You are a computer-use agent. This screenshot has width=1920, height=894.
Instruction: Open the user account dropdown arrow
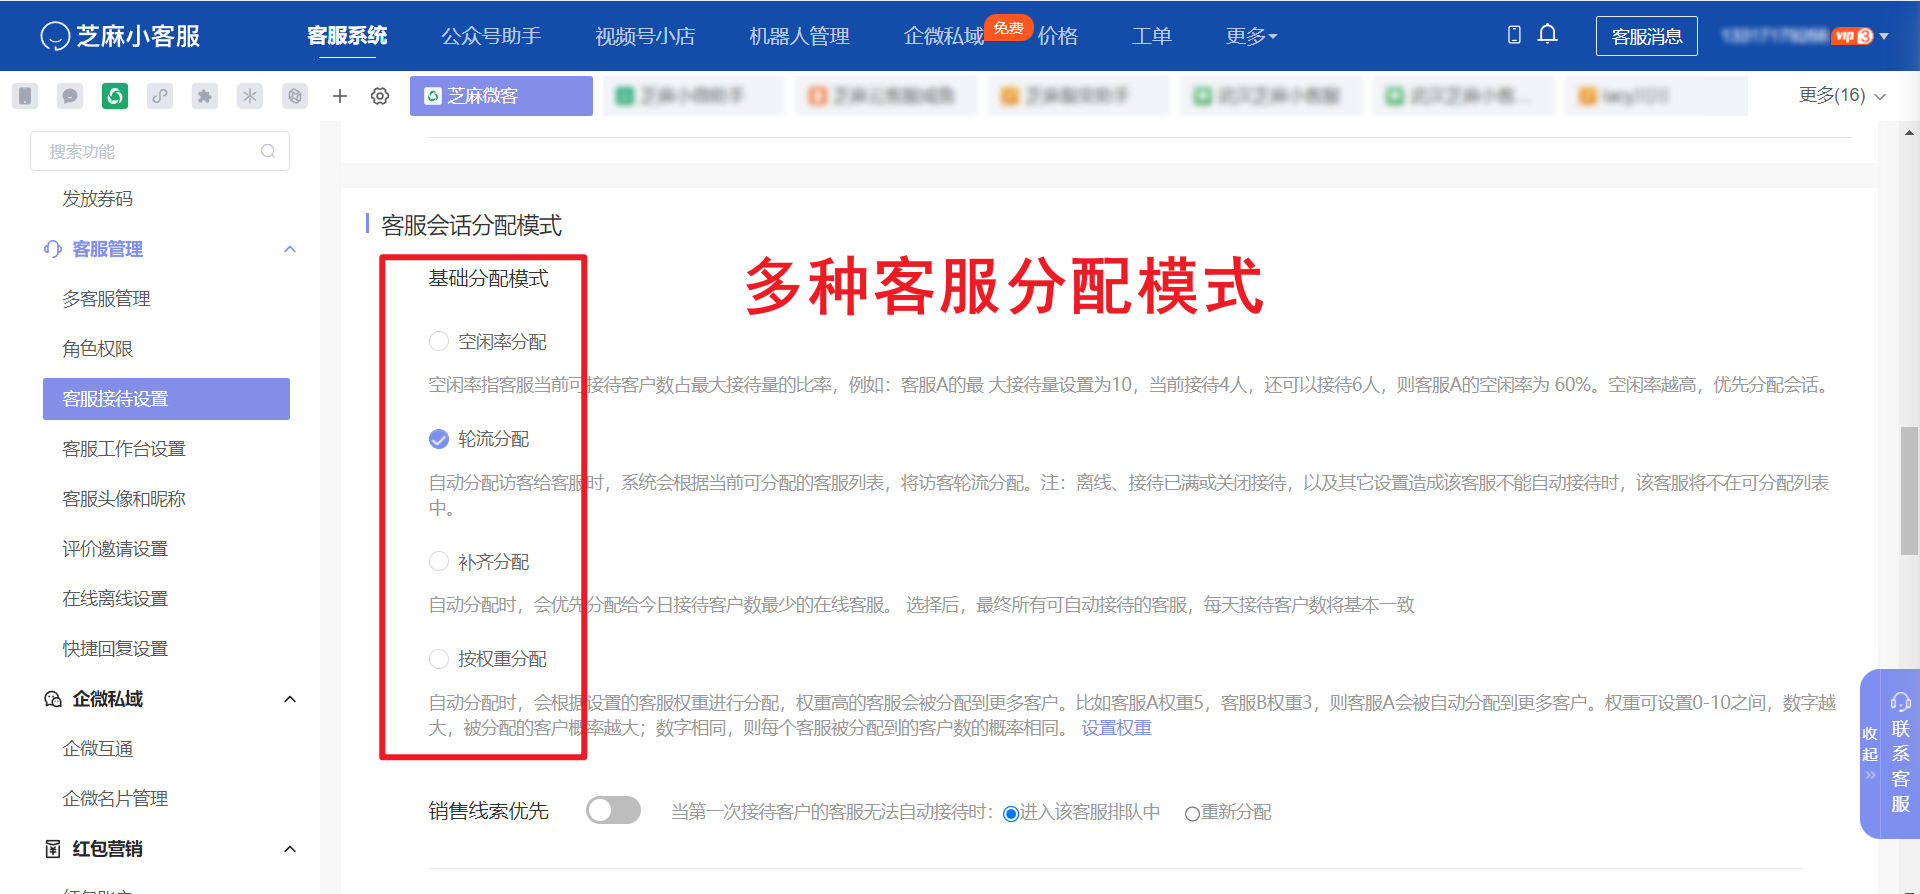click(1884, 36)
